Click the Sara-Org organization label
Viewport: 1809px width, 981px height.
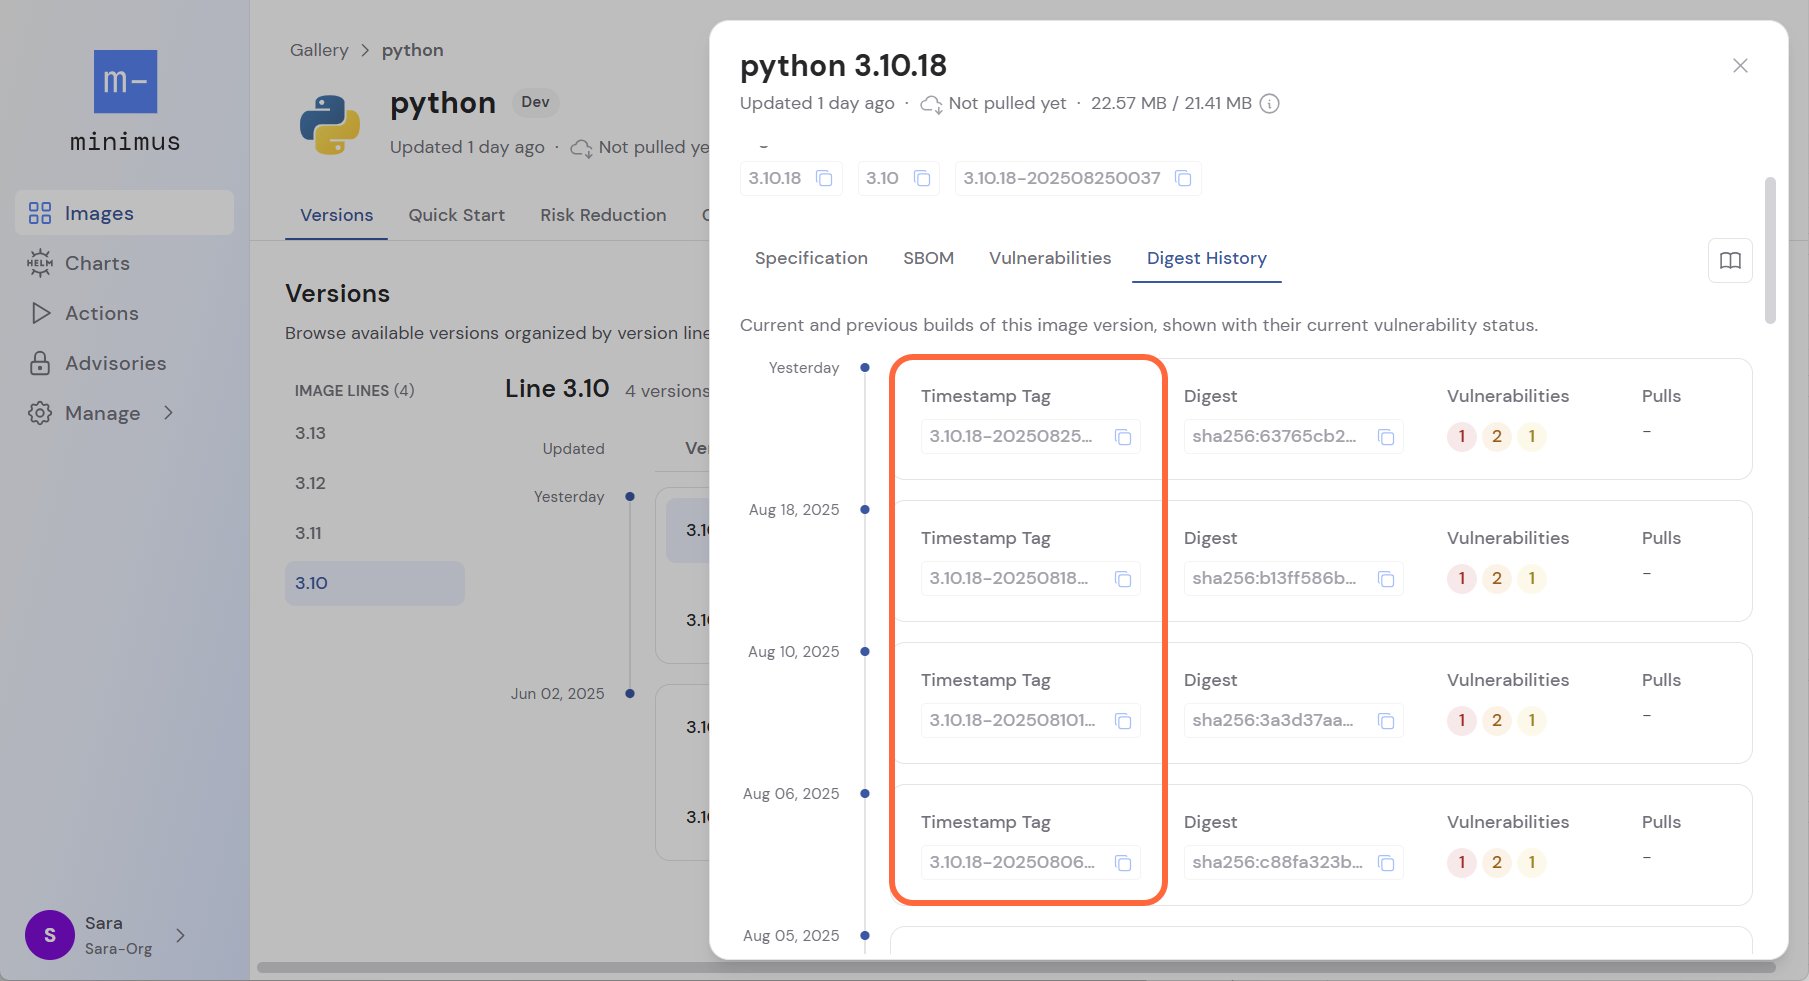pyautogui.click(x=118, y=949)
